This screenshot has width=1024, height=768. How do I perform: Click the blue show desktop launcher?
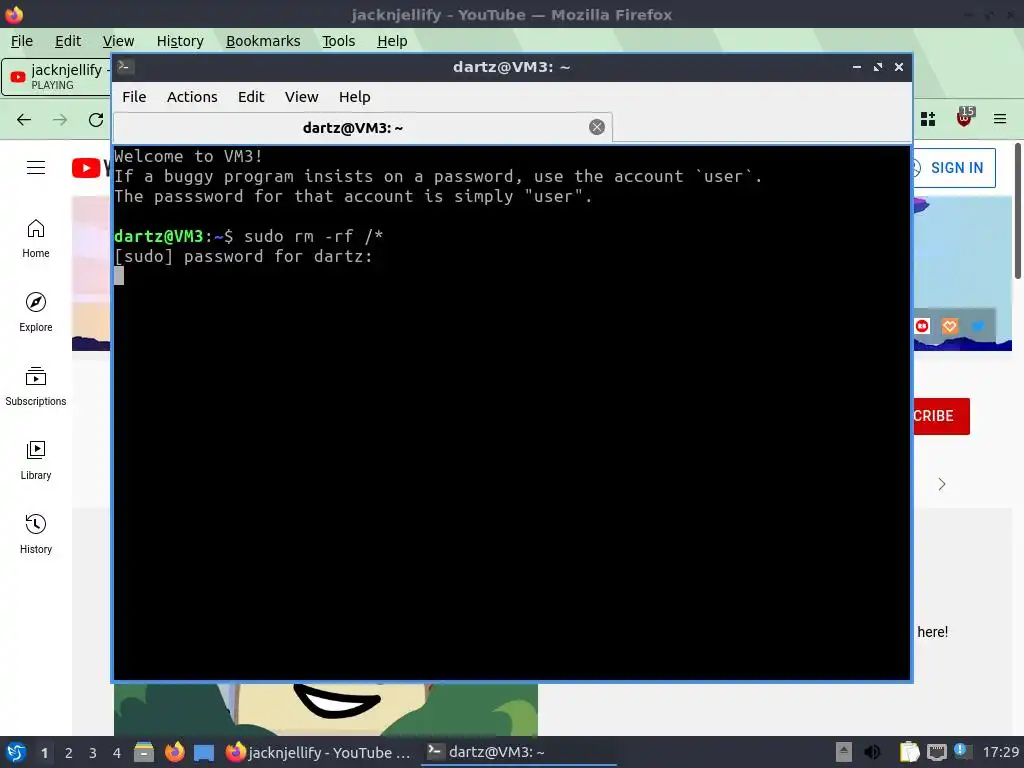[x=204, y=752]
